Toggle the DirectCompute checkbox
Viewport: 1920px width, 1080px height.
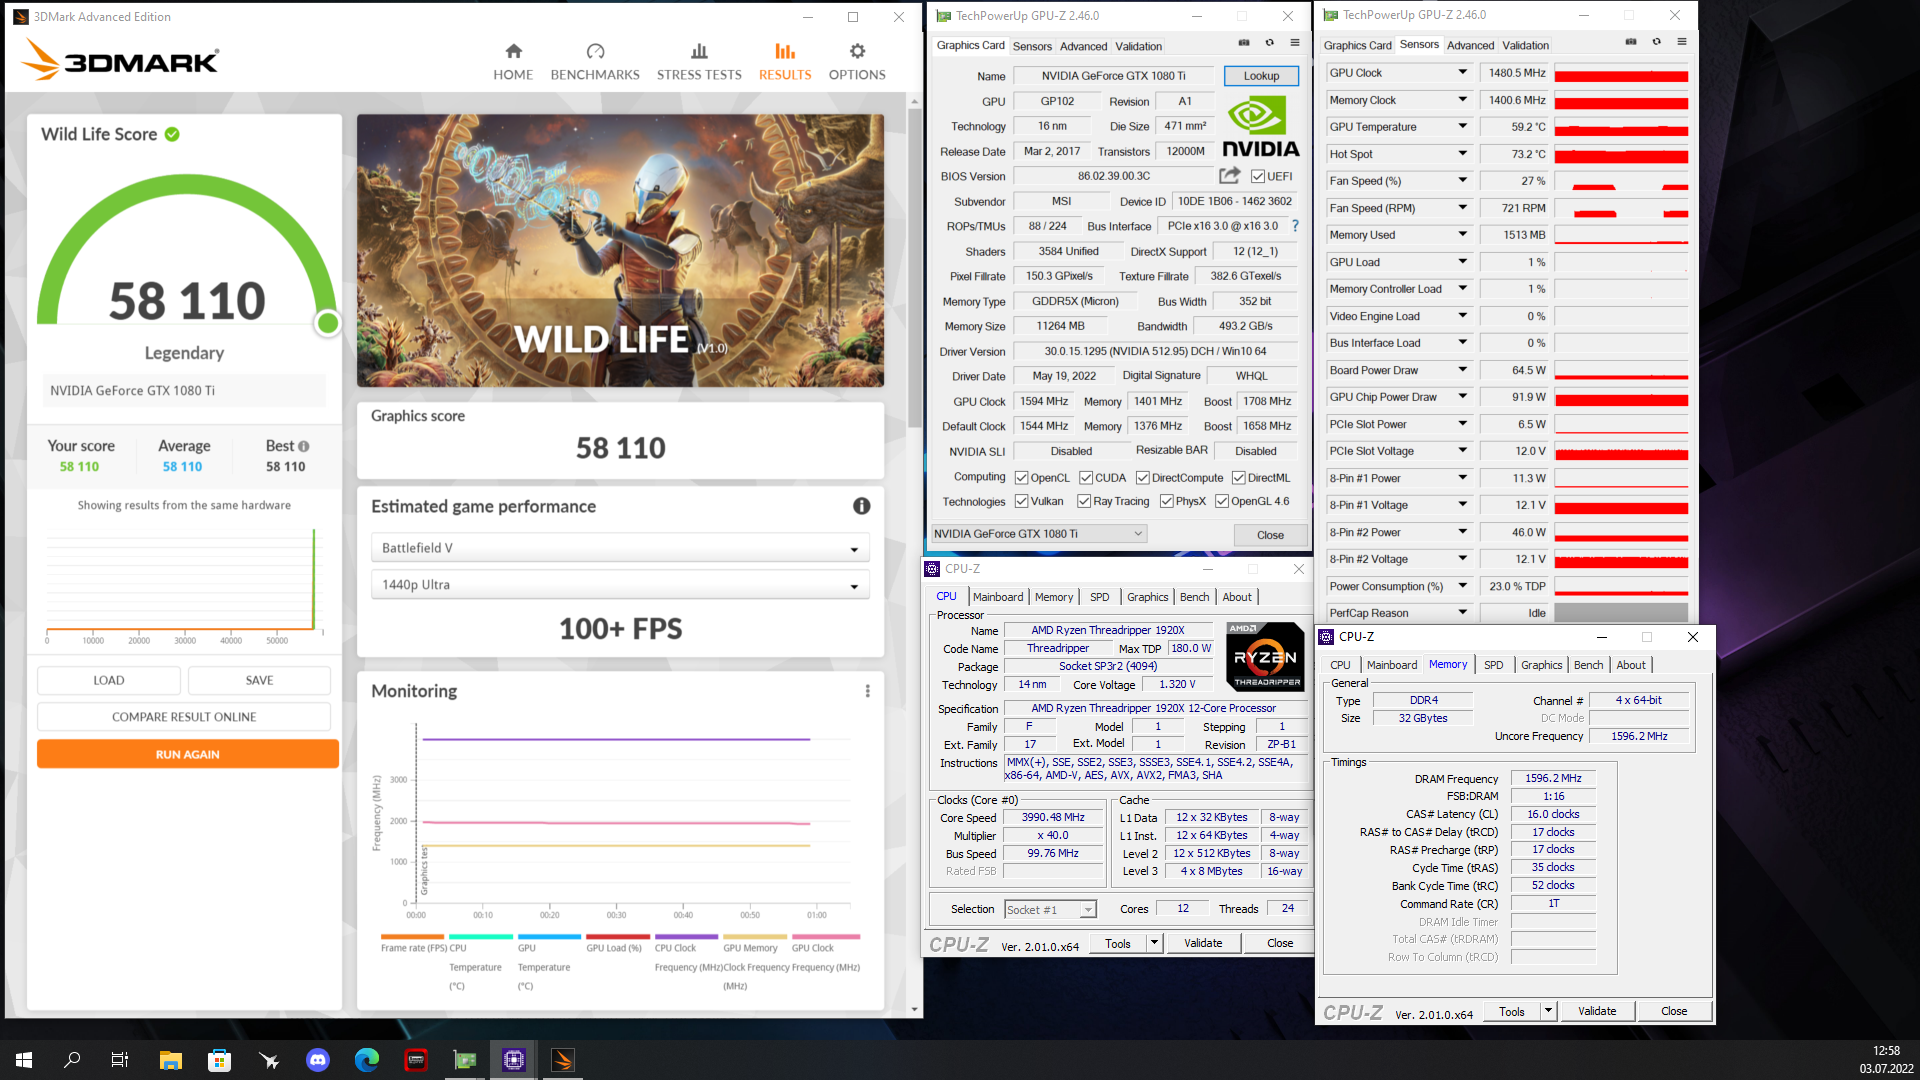(x=1142, y=478)
